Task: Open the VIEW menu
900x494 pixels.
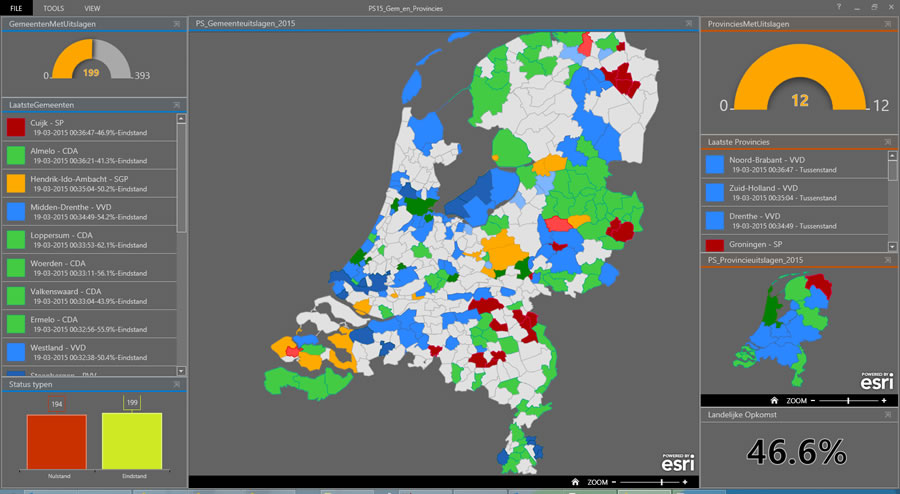Action: point(92,8)
